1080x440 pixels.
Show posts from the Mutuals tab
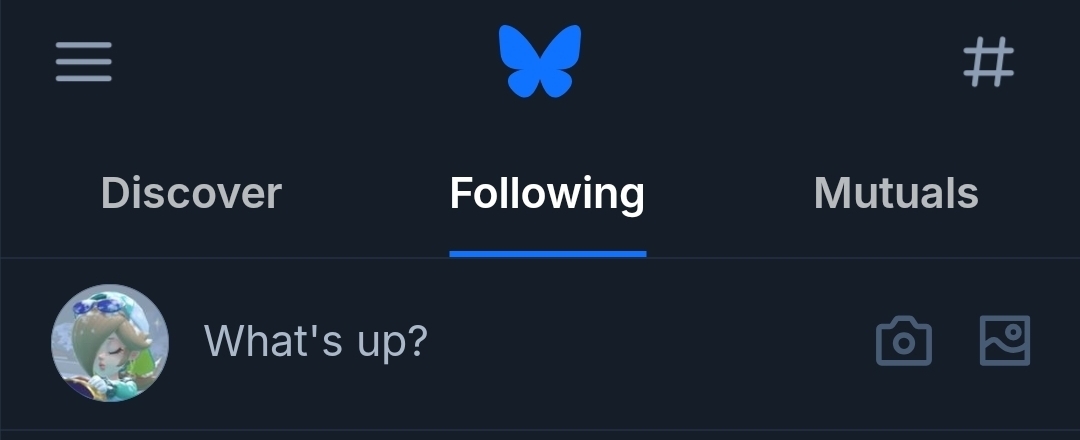click(x=896, y=193)
